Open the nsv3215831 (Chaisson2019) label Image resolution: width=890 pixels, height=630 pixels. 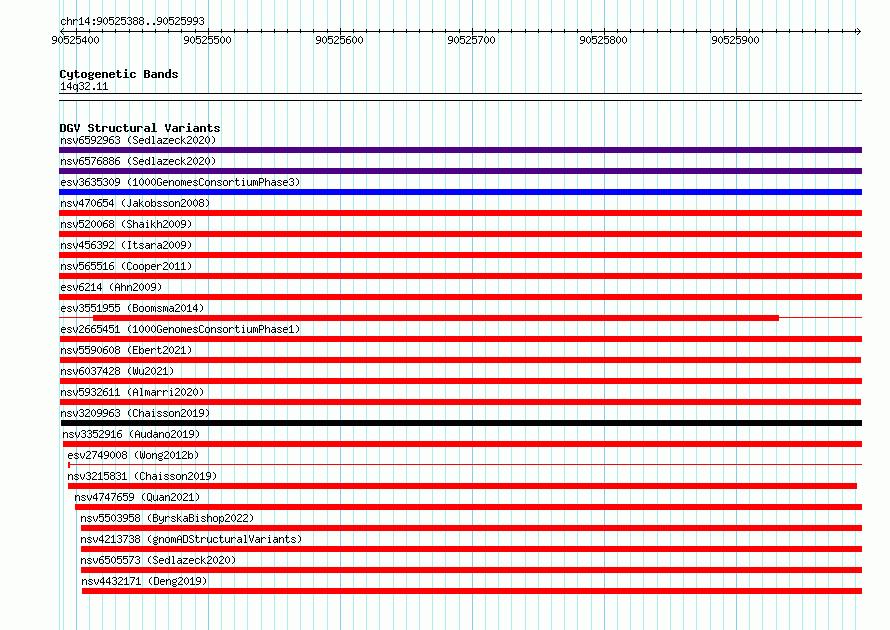tap(142, 476)
